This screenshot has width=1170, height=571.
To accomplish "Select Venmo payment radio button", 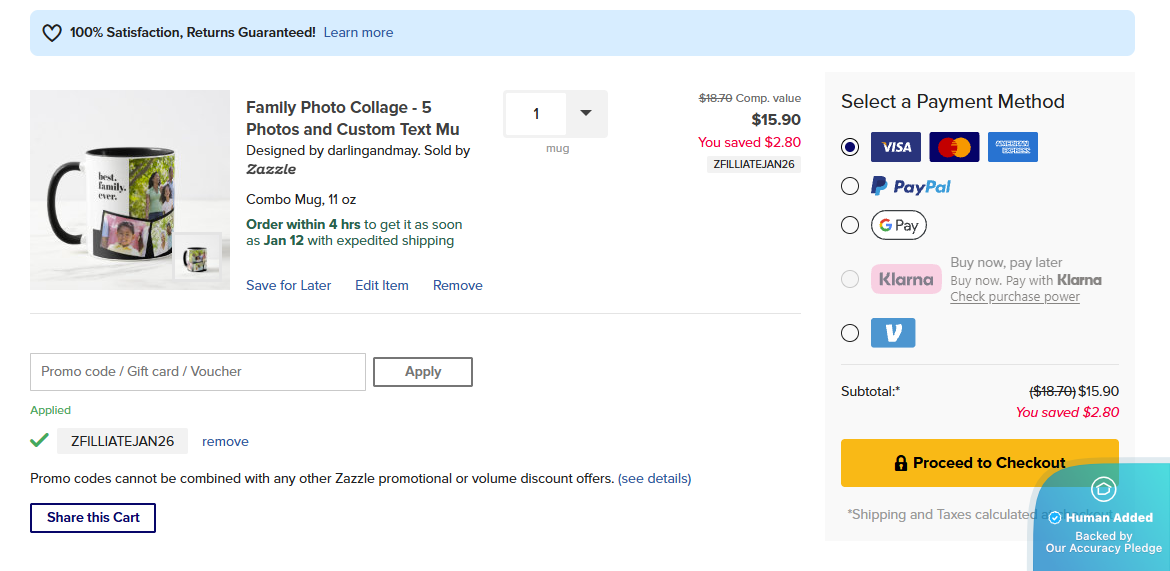I will pos(850,333).
